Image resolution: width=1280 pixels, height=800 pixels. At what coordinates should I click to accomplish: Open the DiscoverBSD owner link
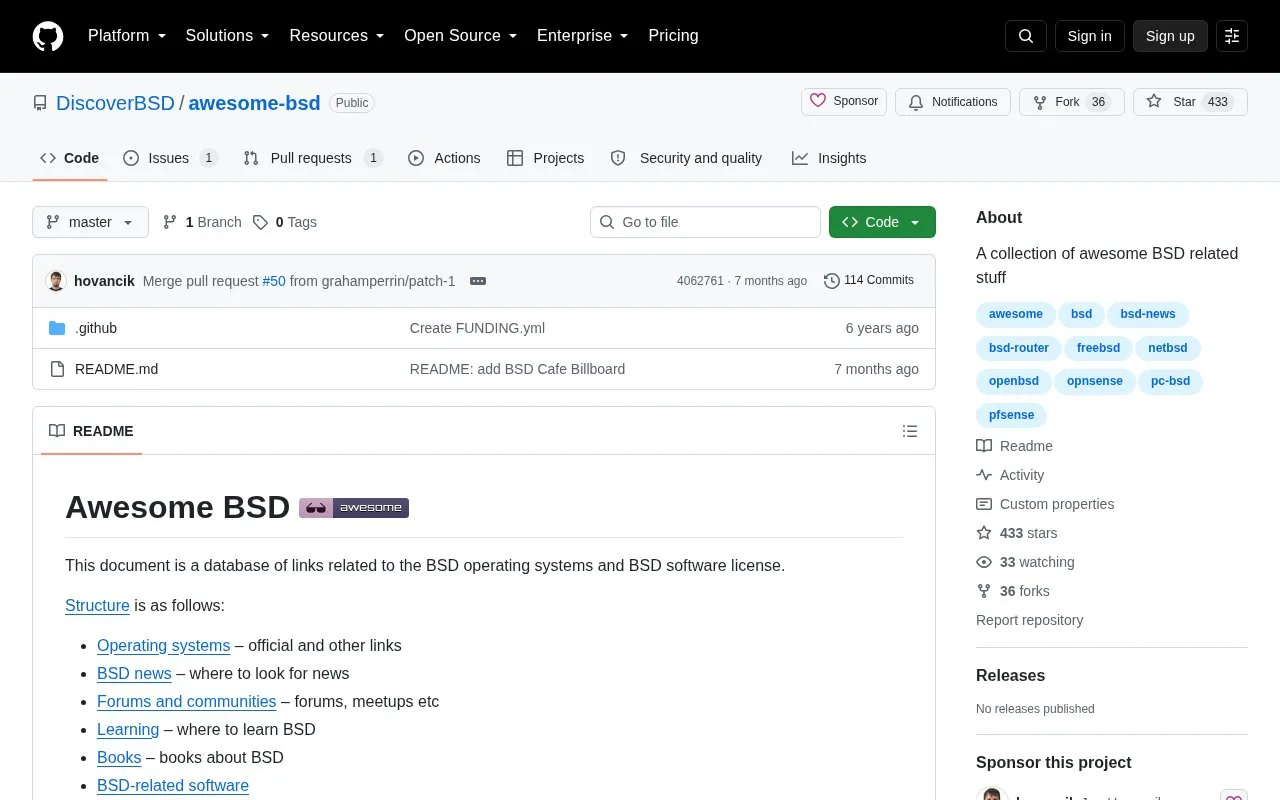click(x=115, y=103)
